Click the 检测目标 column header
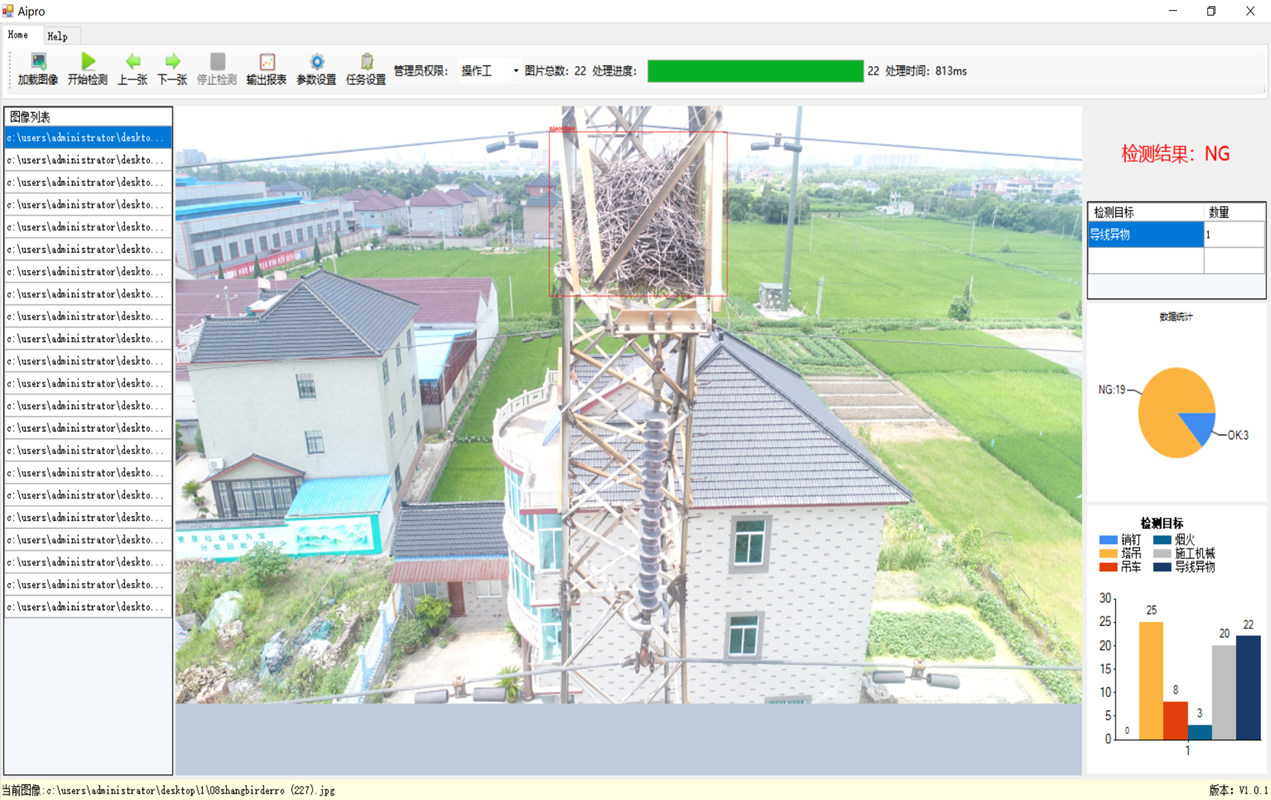The height and width of the screenshot is (800, 1271). [x=1145, y=212]
